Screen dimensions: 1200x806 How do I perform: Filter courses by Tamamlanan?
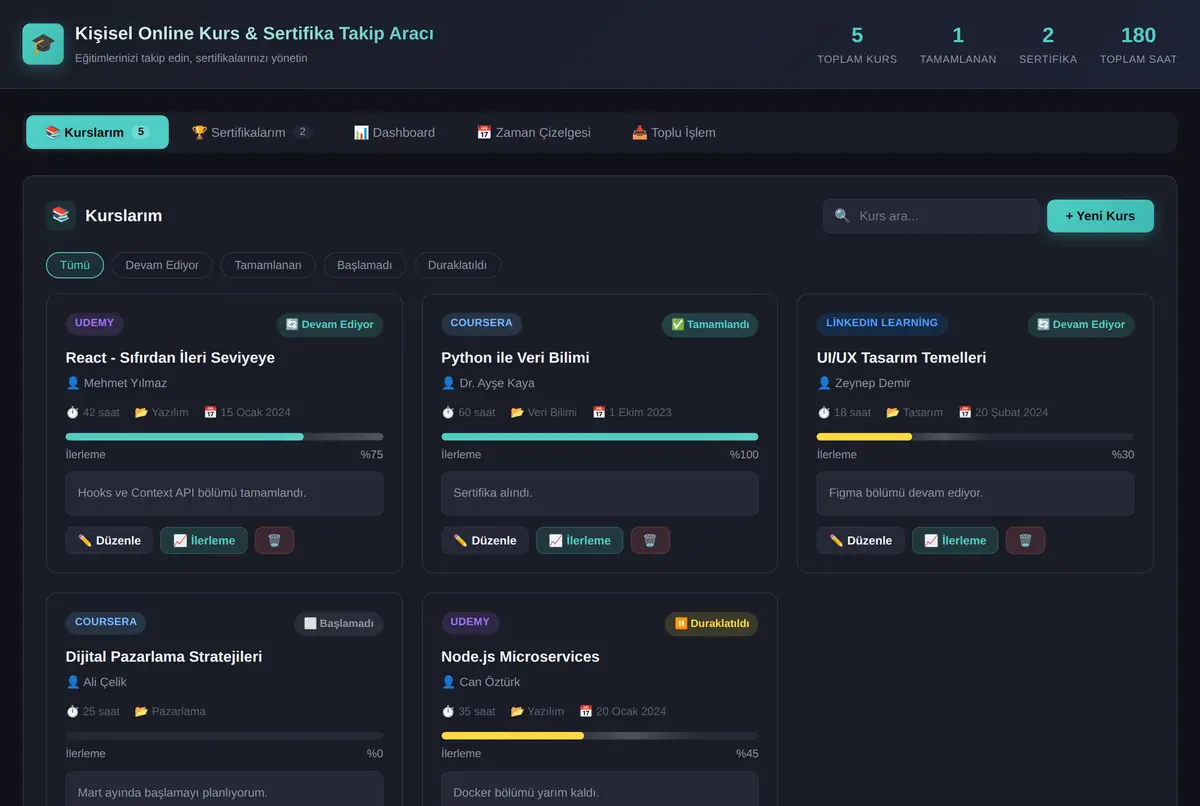tap(268, 265)
